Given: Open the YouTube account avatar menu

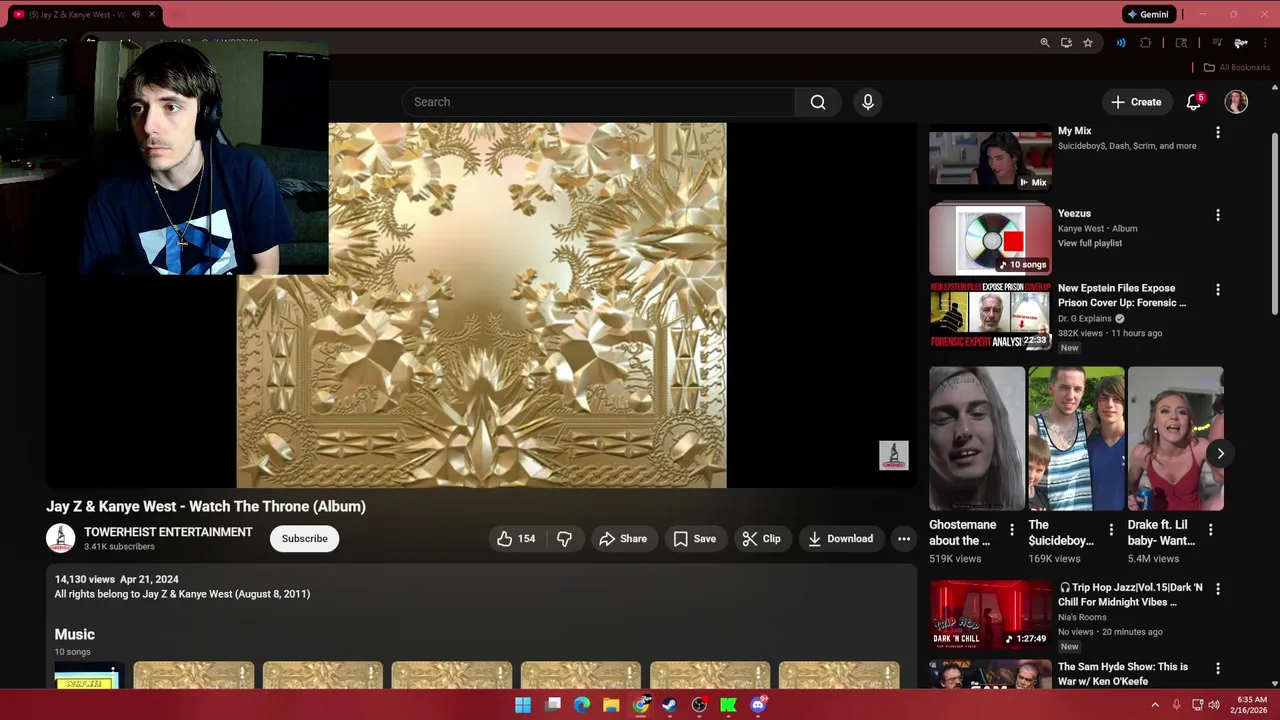Looking at the screenshot, I should point(1236,102).
